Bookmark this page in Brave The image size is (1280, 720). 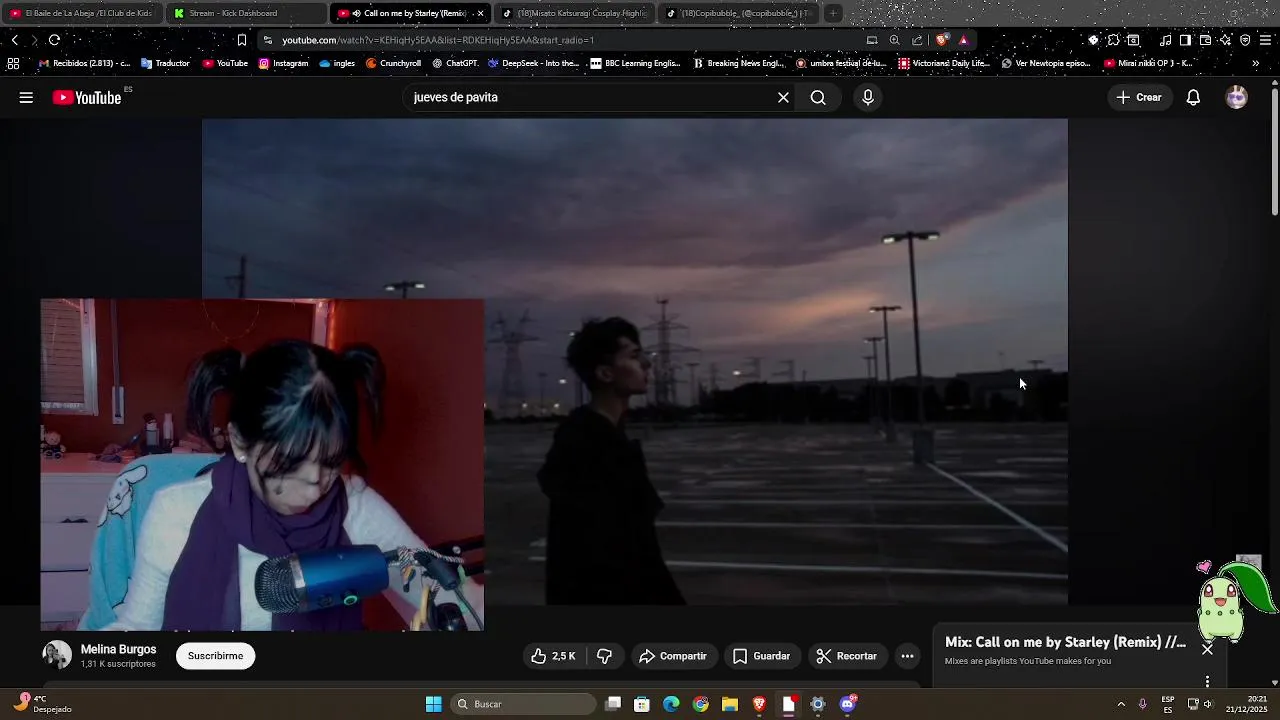click(x=241, y=40)
